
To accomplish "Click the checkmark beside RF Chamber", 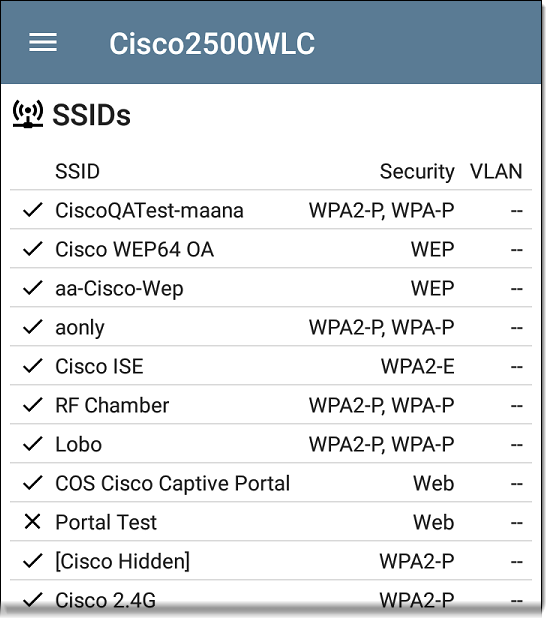I will pyautogui.click(x=32, y=405).
